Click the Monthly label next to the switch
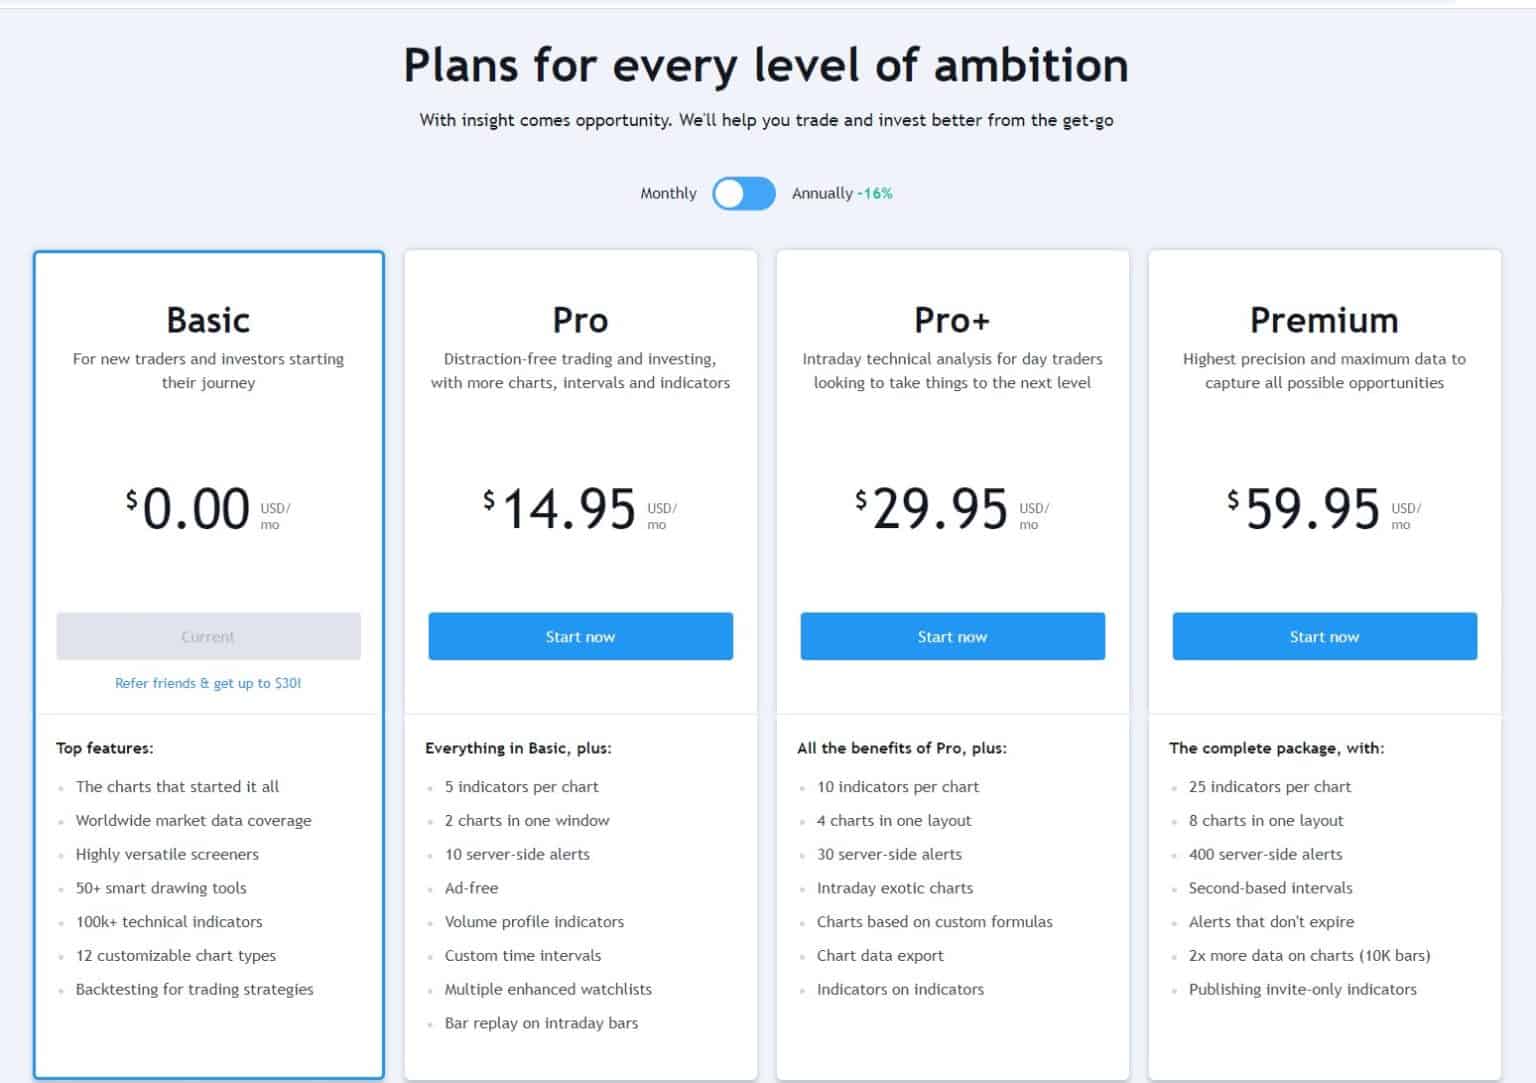The width and height of the screenshot is (1536, 1083). click(668, 193)
